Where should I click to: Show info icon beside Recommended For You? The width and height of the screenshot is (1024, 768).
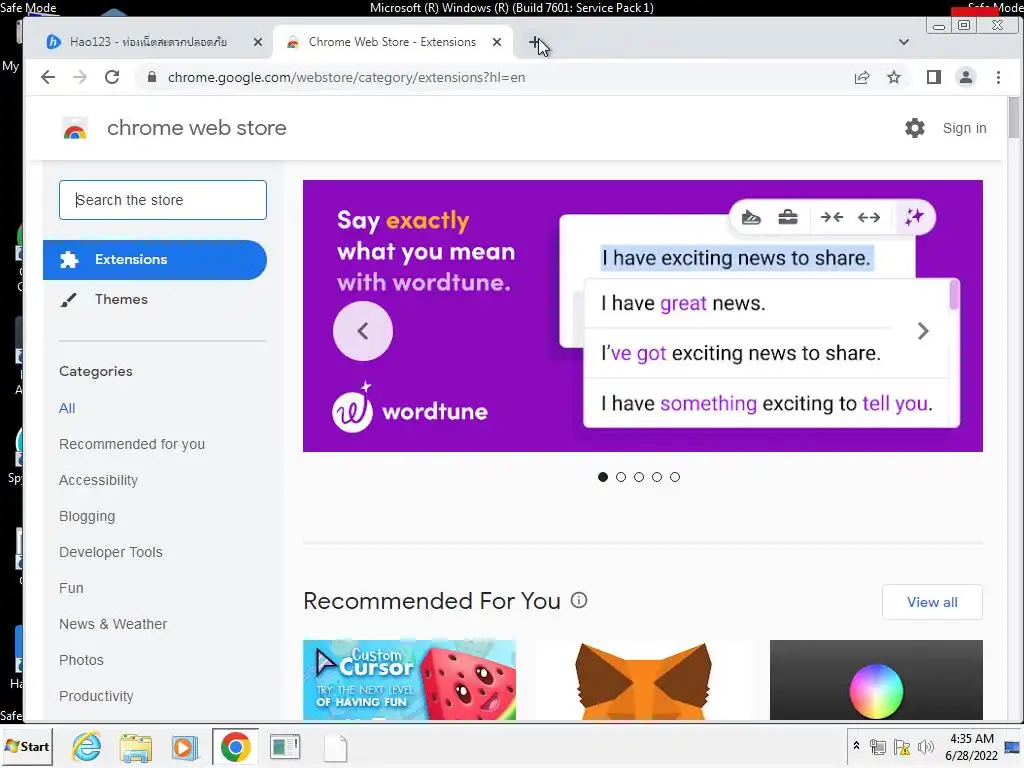click(x=579, y=600)
